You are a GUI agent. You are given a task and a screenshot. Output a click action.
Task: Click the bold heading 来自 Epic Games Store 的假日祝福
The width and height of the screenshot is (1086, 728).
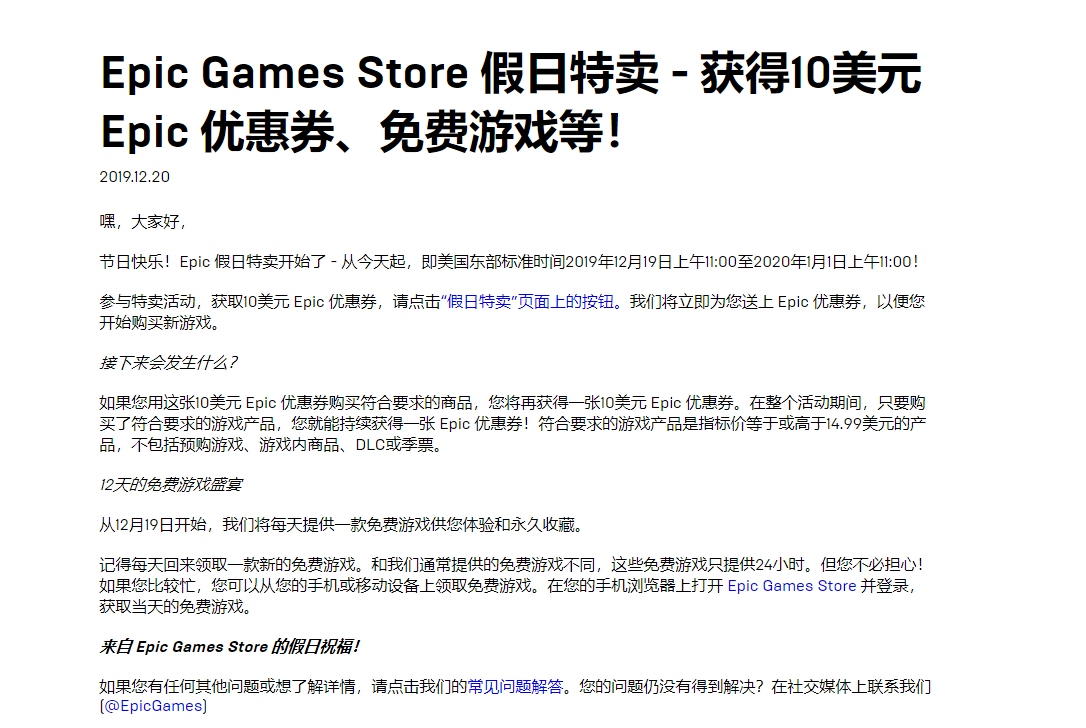pyautogui.click(x=229, y=647)
